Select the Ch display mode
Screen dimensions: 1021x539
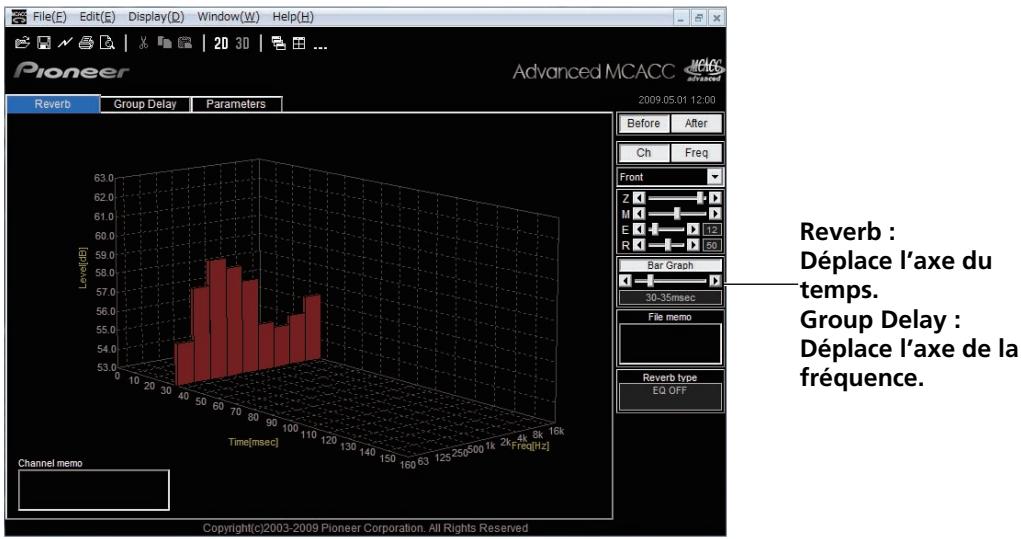point(643,153)
